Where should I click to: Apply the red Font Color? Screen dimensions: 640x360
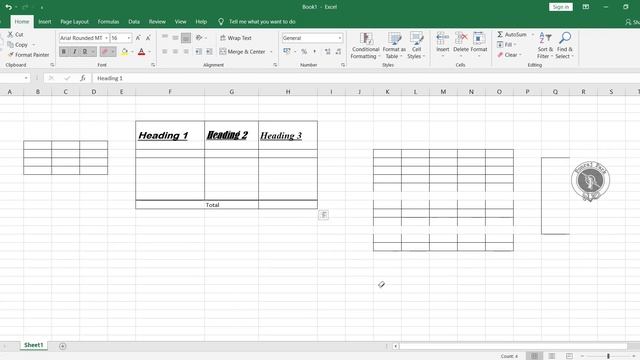click(141, 51)
